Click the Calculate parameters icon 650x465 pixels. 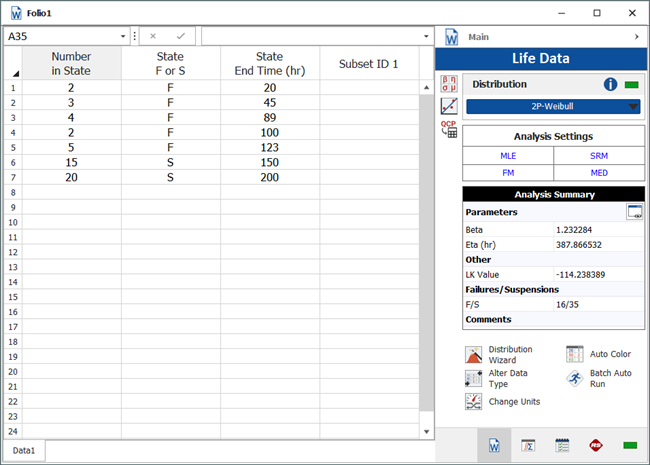coord(449,83)
